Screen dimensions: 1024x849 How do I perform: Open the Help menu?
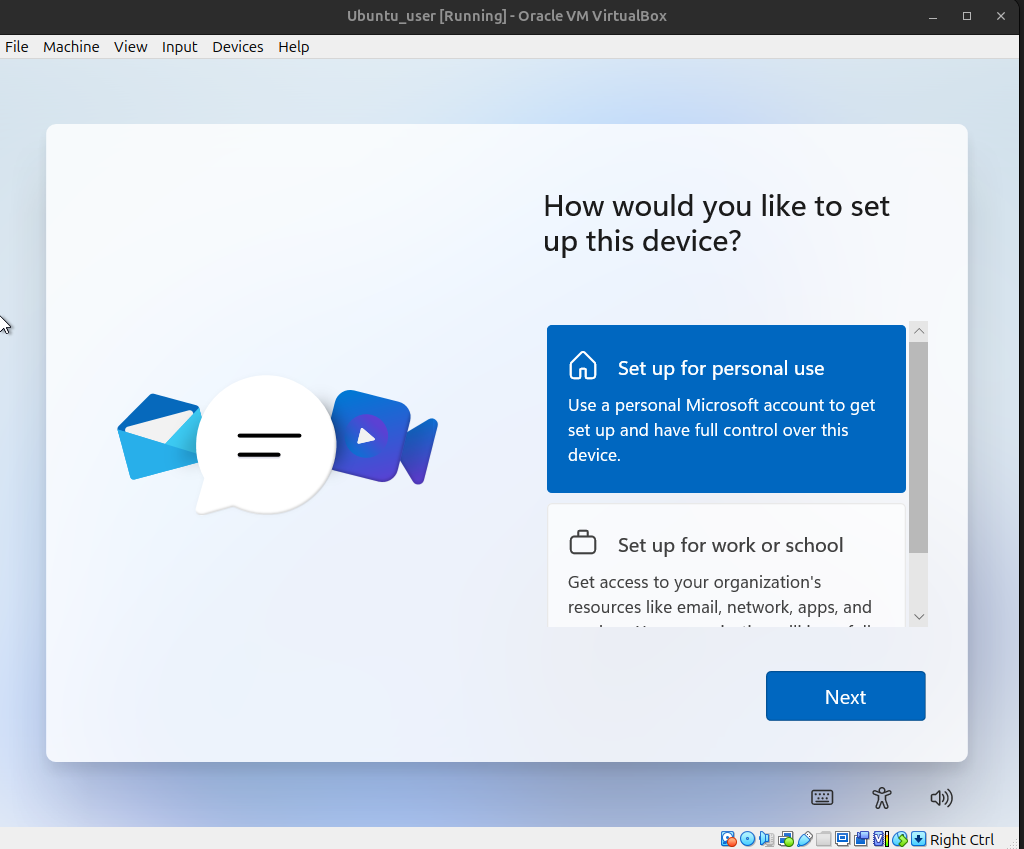tap(293, 47)
